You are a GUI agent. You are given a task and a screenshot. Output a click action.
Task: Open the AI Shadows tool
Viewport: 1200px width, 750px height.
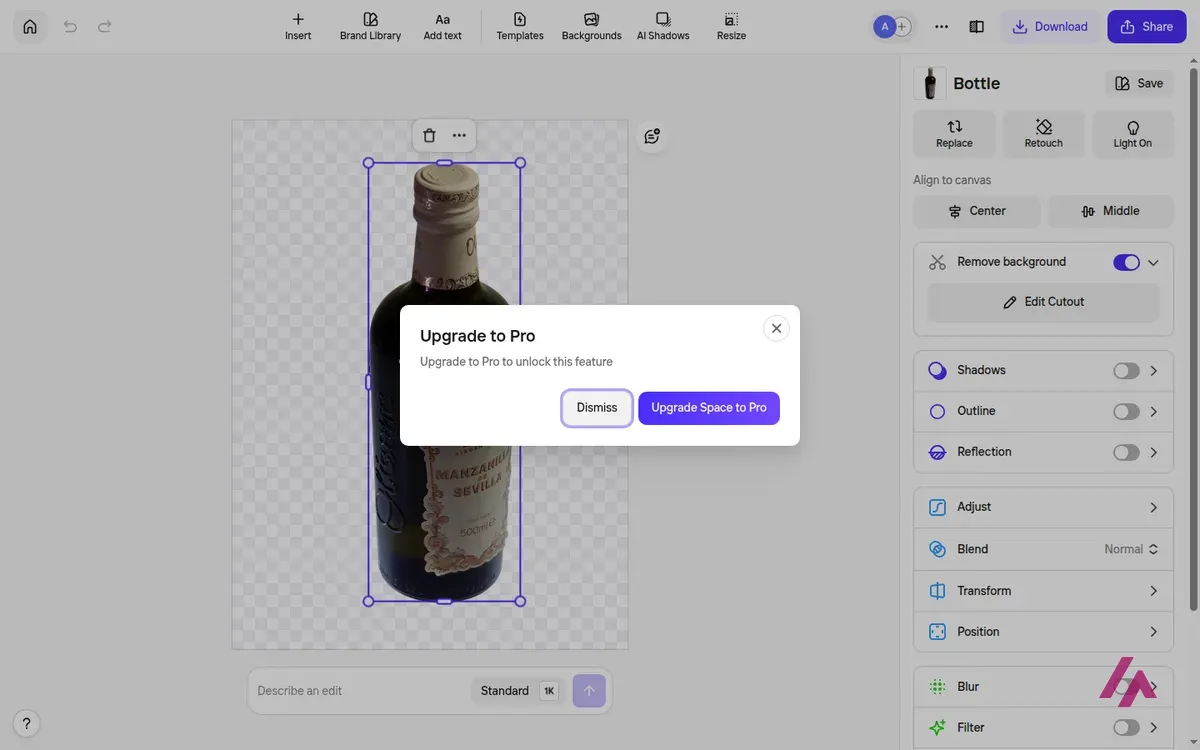[663, 27]
